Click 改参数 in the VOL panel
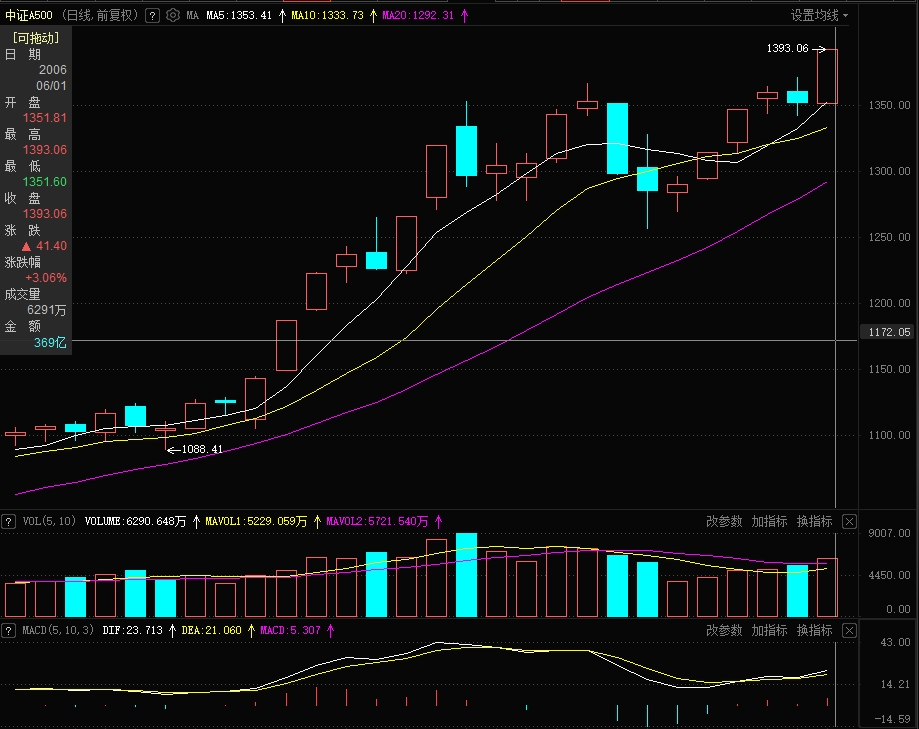 click(724, 522)
